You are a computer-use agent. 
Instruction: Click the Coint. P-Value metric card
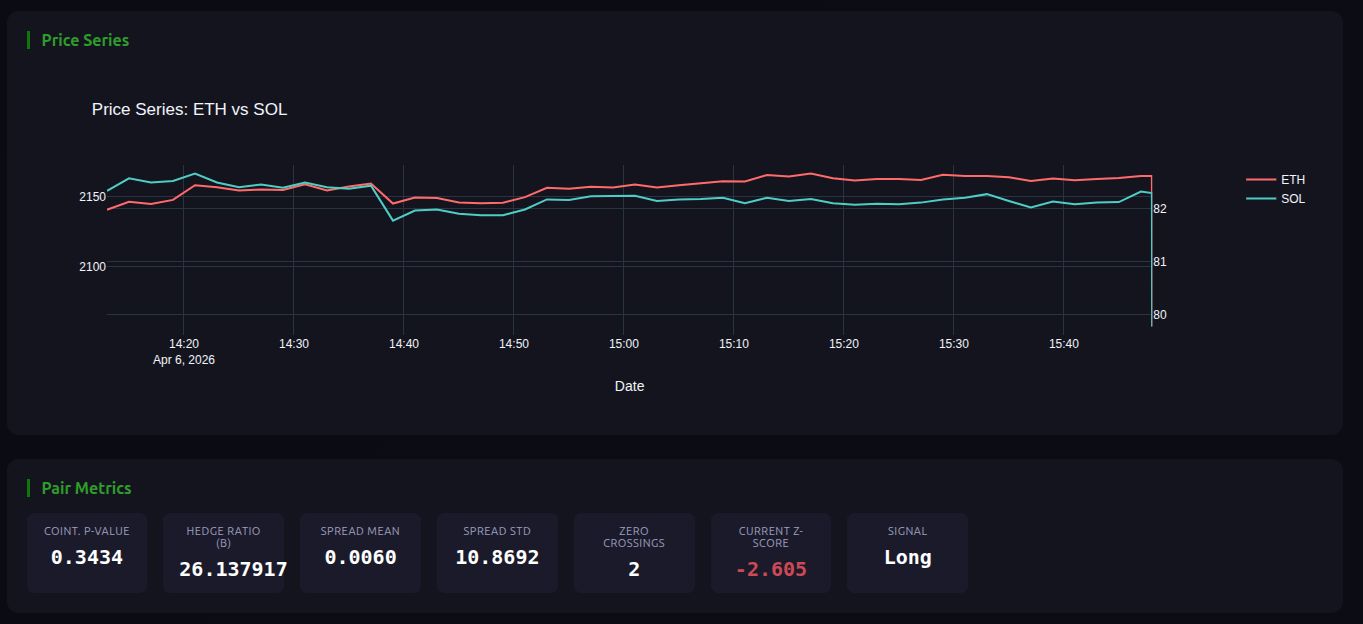87,553
